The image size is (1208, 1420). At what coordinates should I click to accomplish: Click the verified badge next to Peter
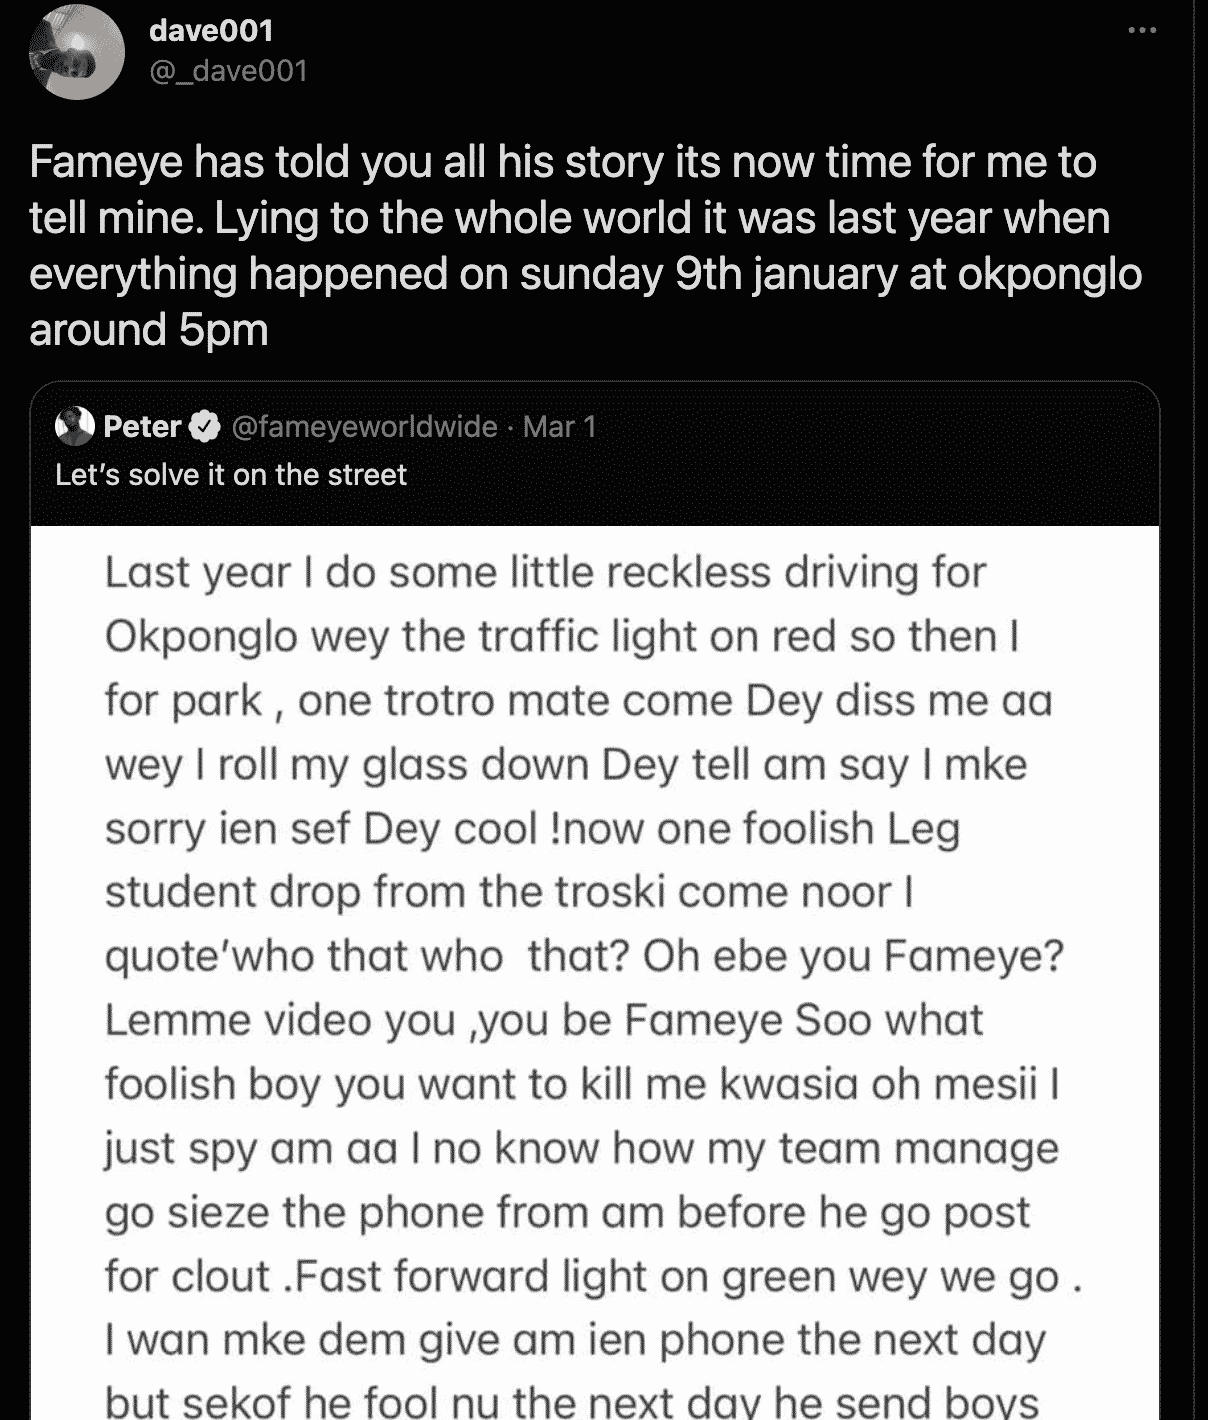coord(205,427)
